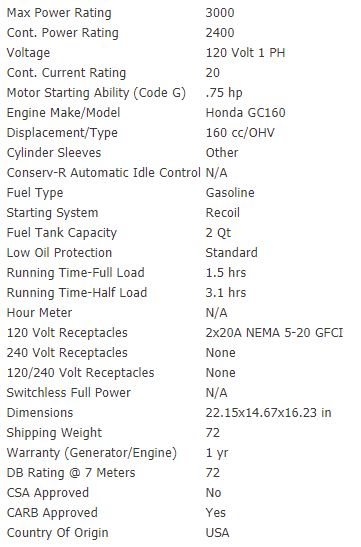
Task: Click the Cylinder Sleeves label
Action: coord(54,153)
